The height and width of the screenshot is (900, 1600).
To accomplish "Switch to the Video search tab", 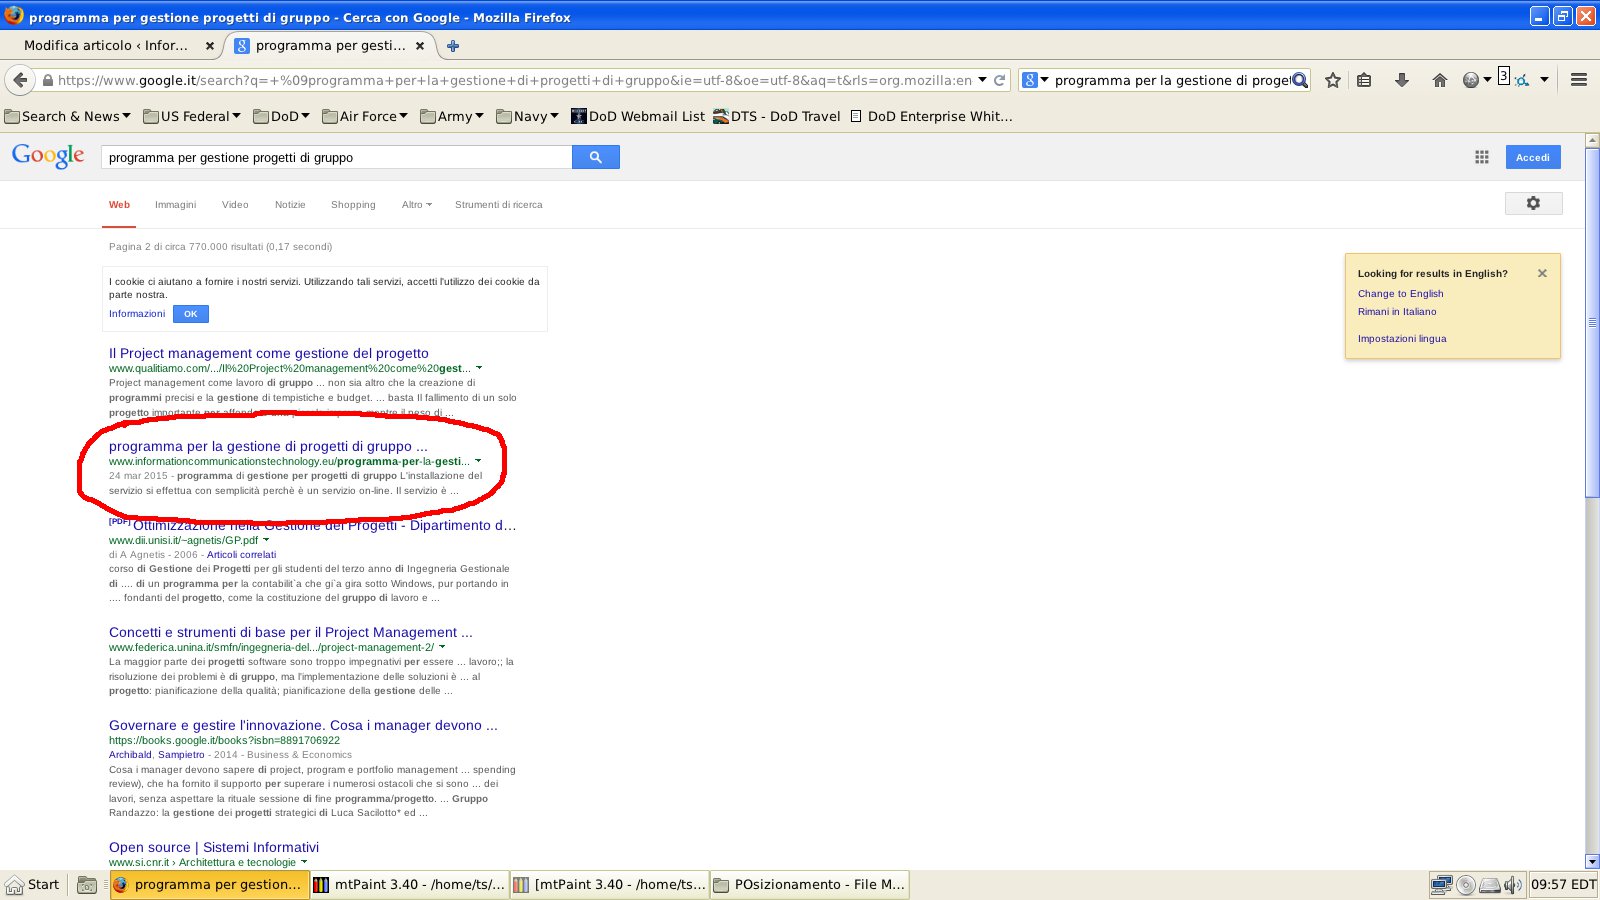I will (235, 204).
